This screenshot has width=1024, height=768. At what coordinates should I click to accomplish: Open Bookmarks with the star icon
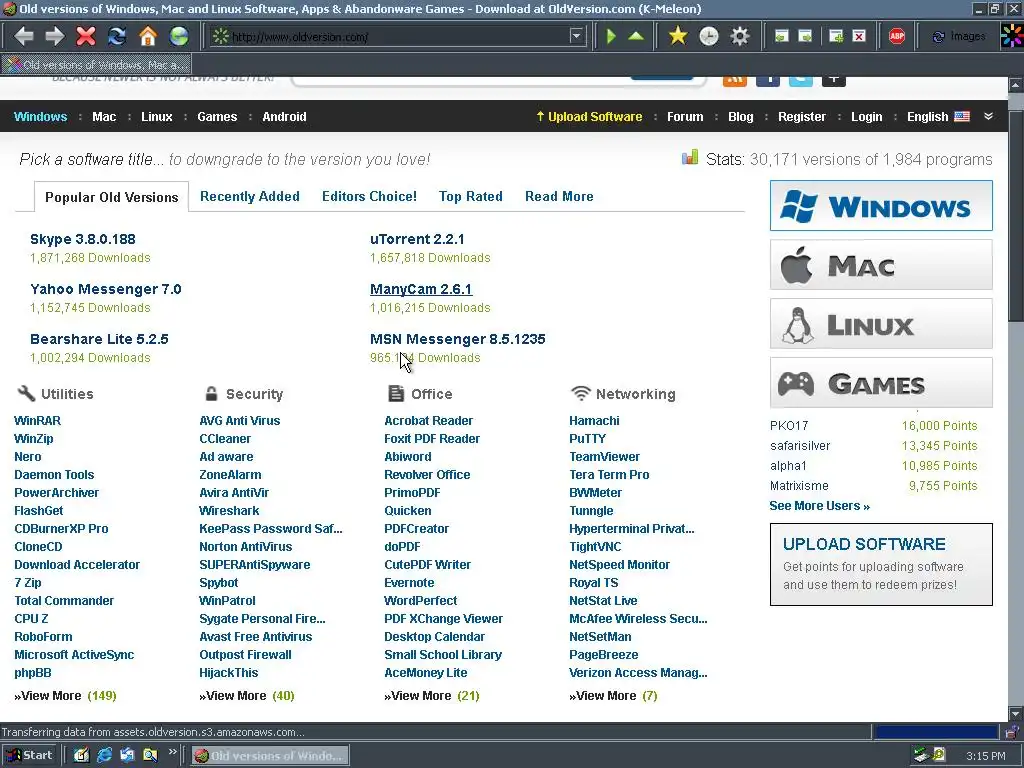point(678,36)
